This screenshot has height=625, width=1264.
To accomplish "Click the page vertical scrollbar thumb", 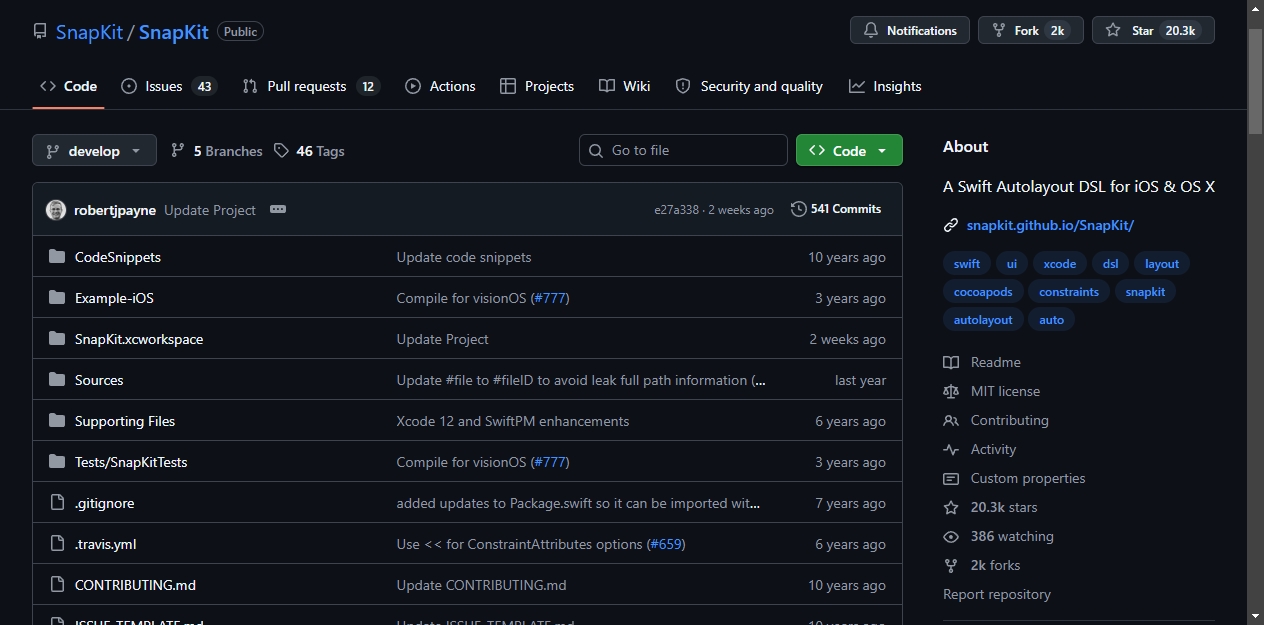I will click(1255, 80).
